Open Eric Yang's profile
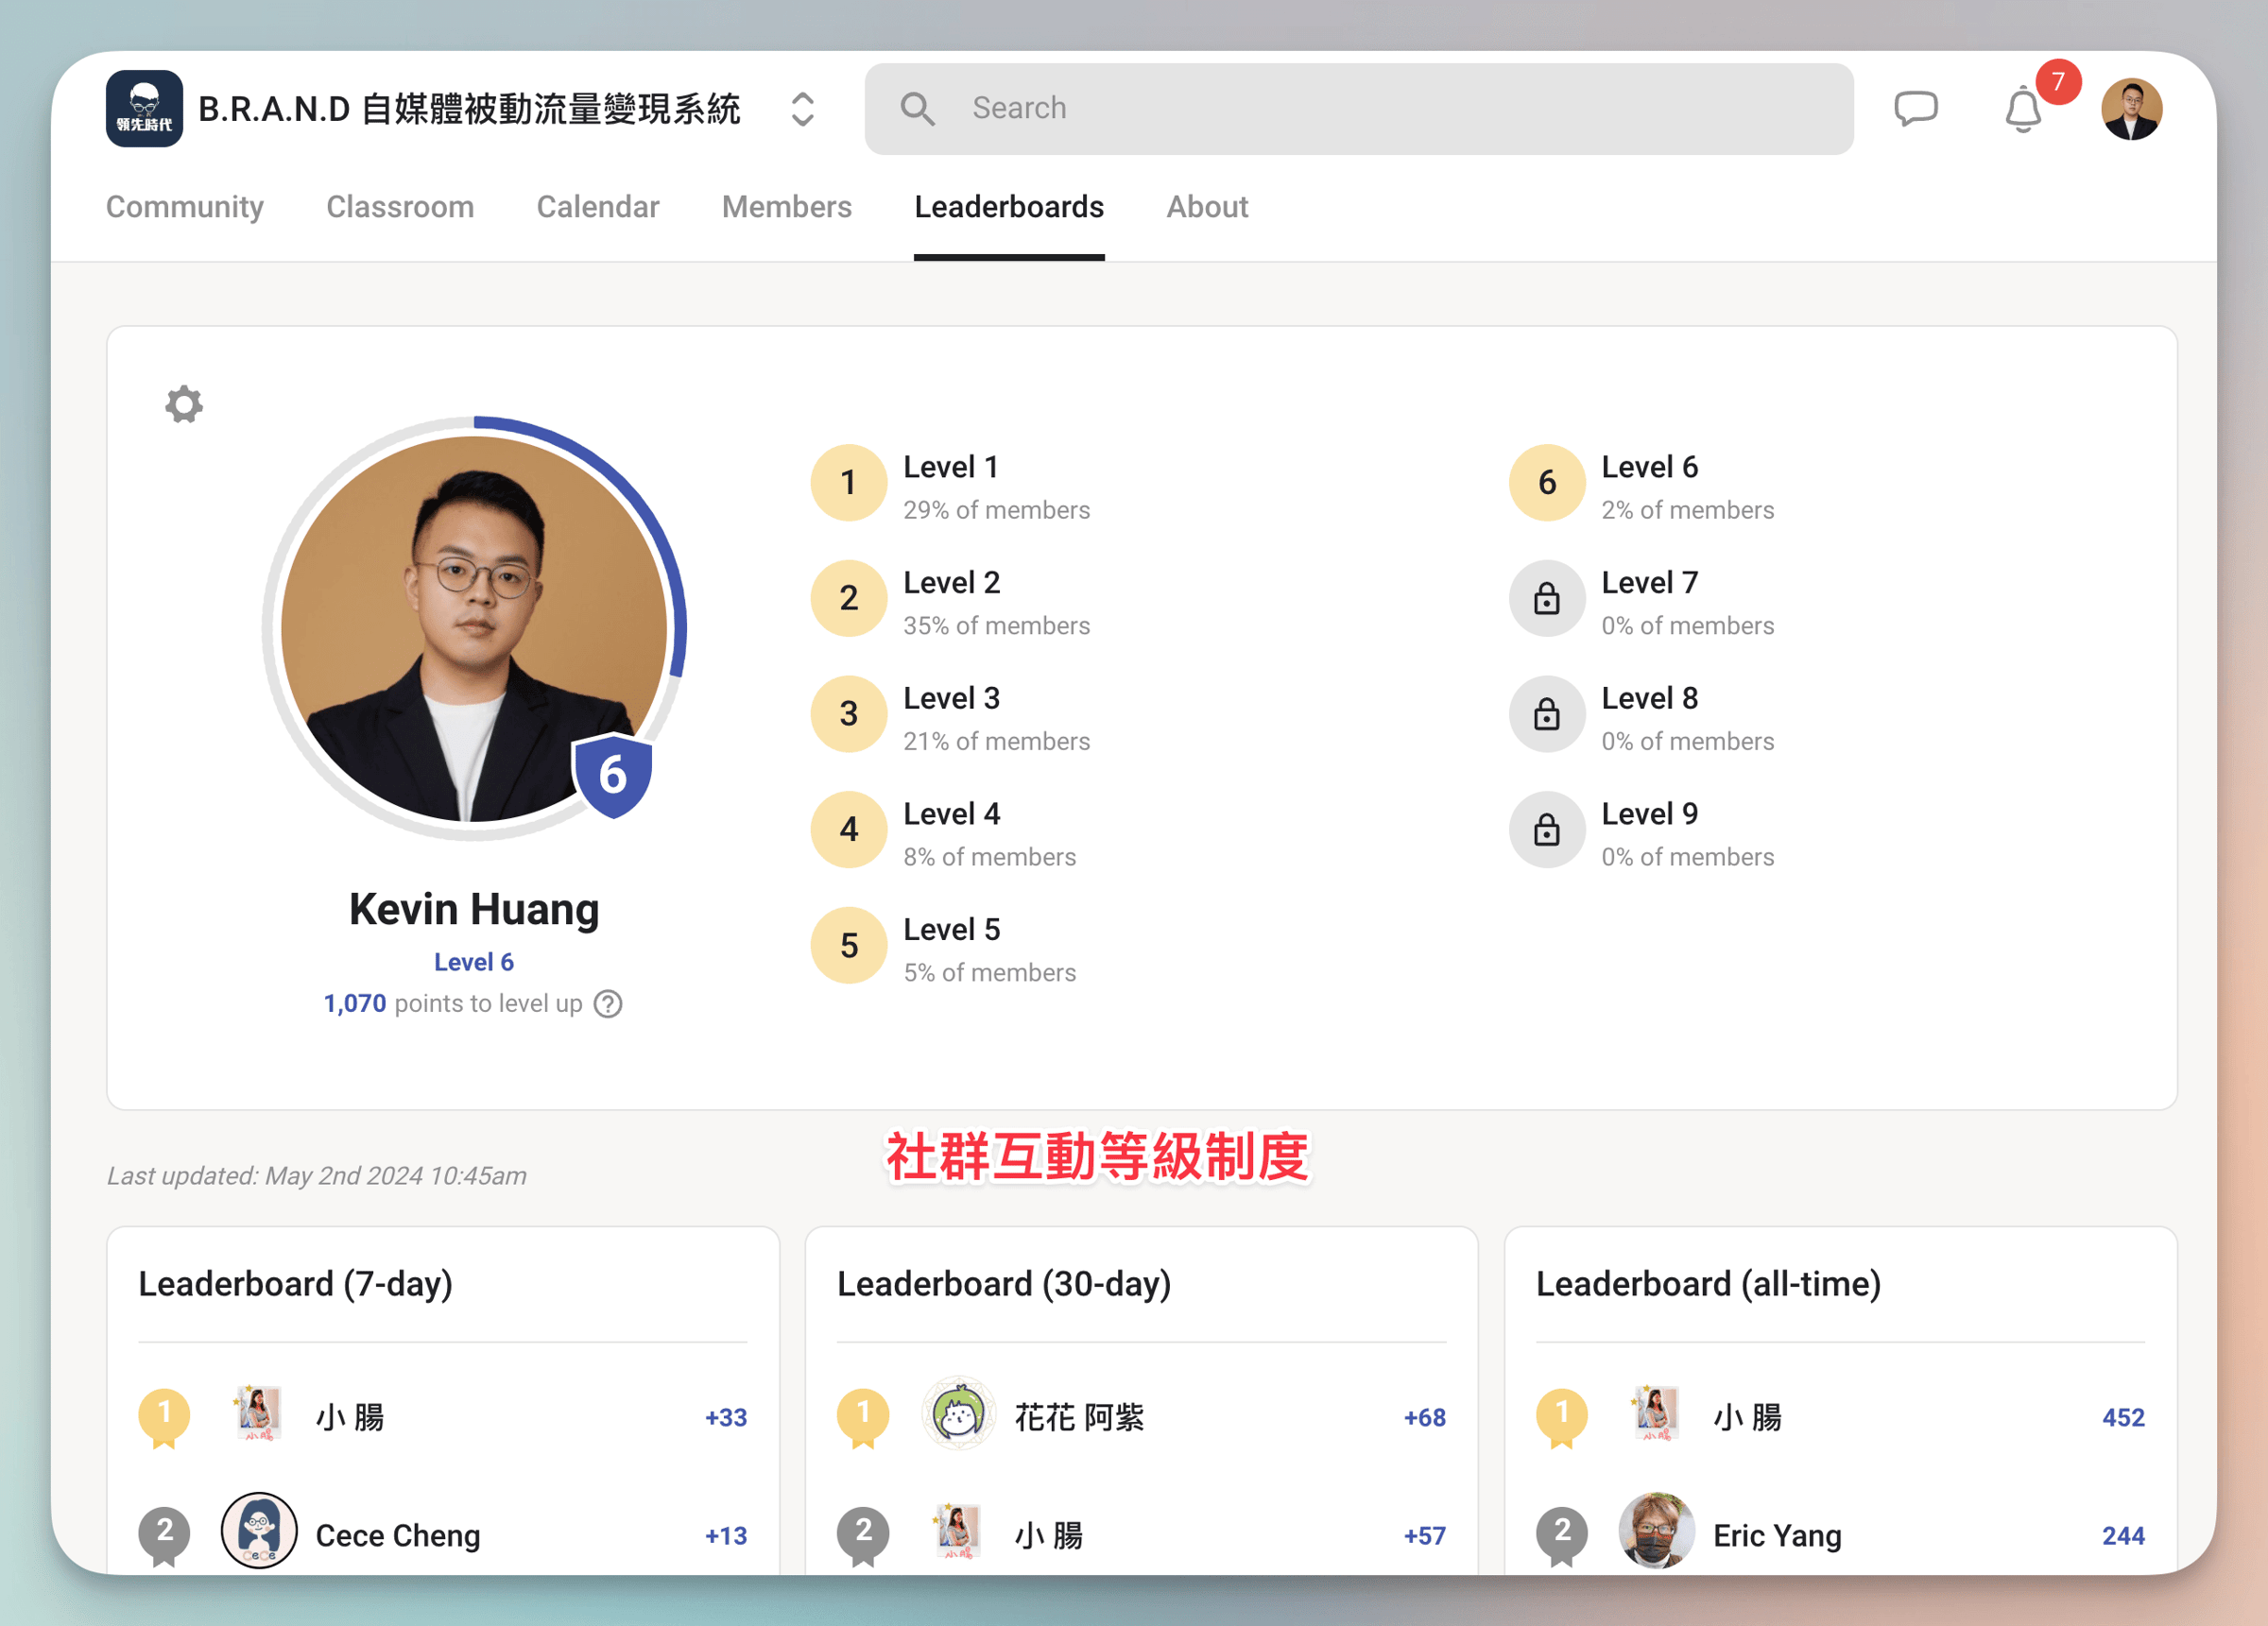2268x1626 pixels. coord(1777,1535)
